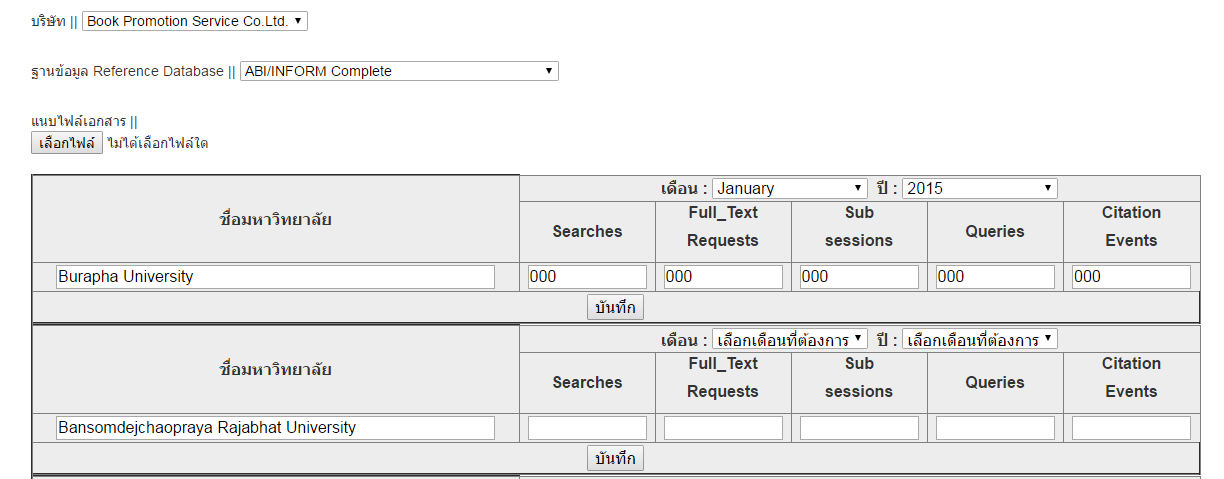Click the file chooser button
Viewport: 1224px width, 479px height.
(x=67, y=143)
